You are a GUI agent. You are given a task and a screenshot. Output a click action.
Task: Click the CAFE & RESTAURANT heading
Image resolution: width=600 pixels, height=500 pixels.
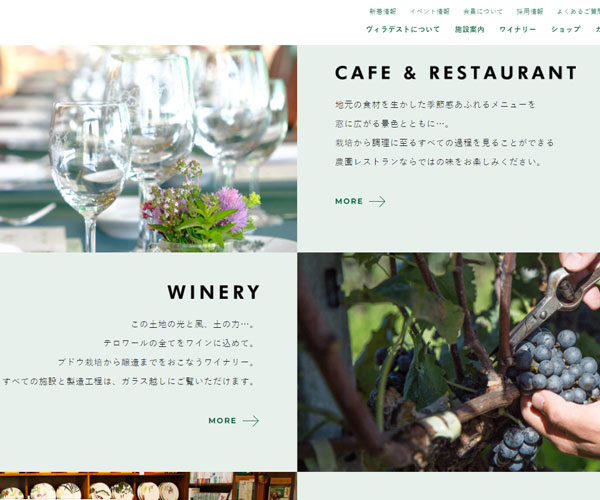pos(456,73)
